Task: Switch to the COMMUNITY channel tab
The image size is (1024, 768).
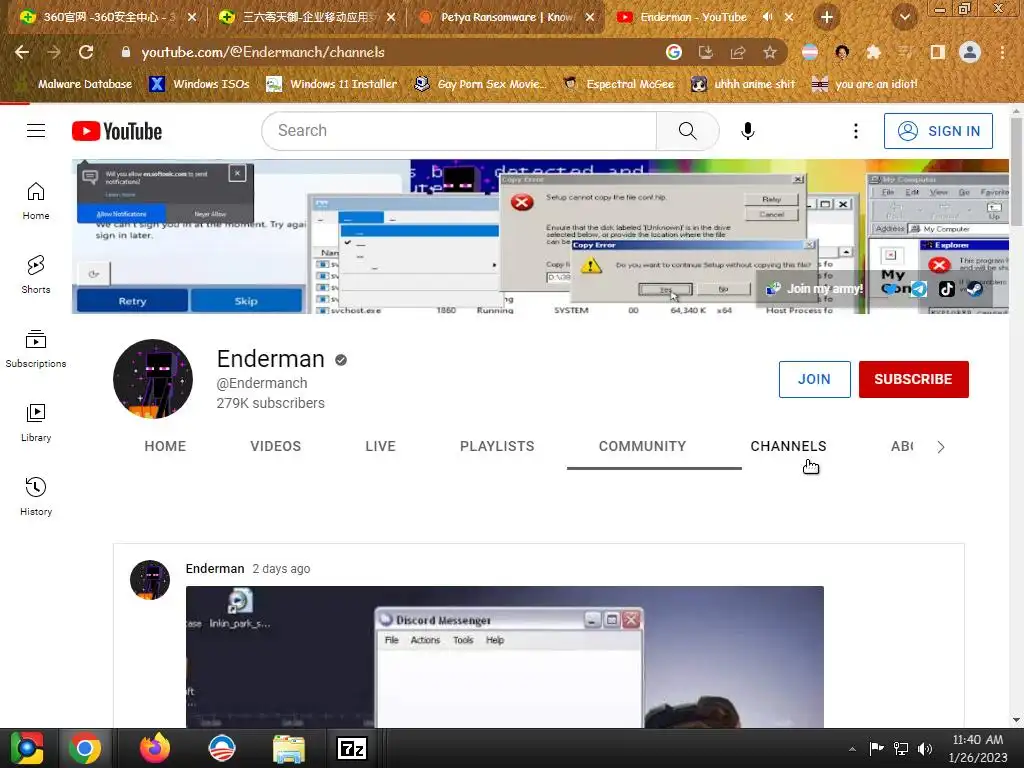Action: 643,446
